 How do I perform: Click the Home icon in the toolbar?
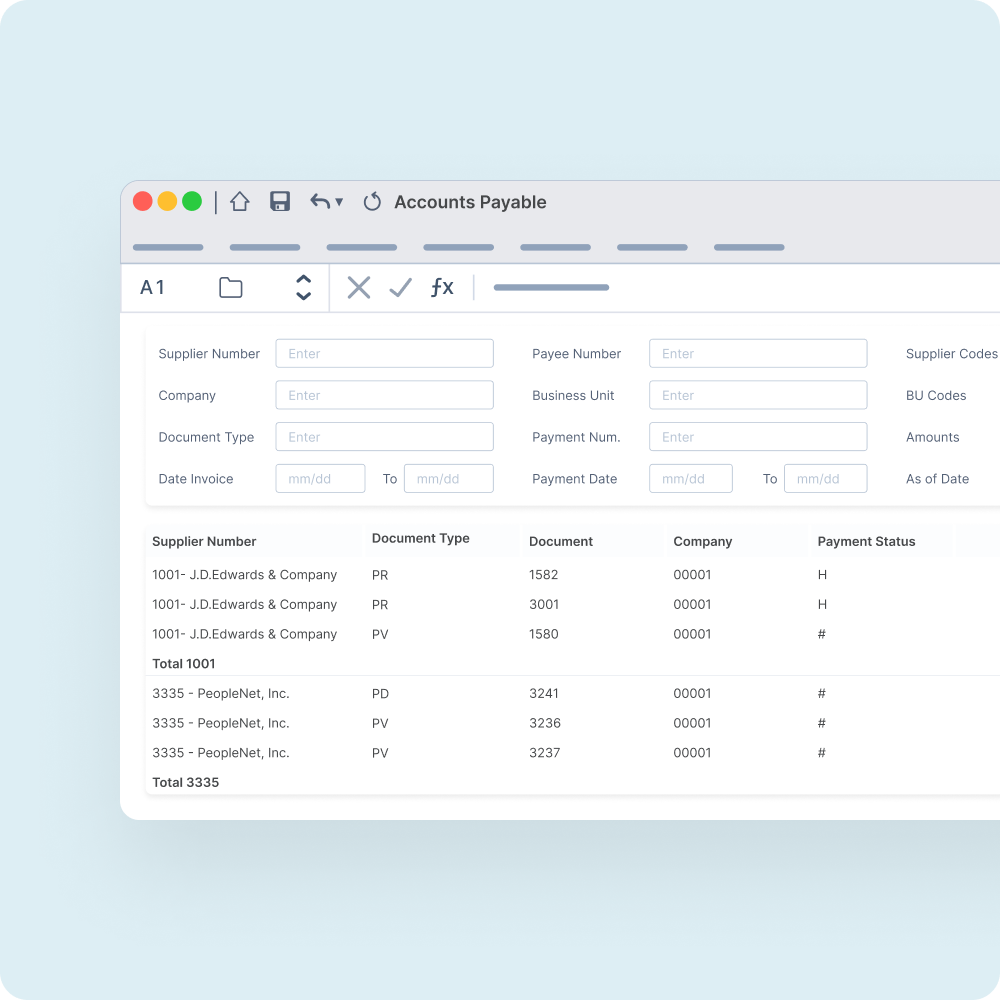pyautogui.click(x=240, y=201)
